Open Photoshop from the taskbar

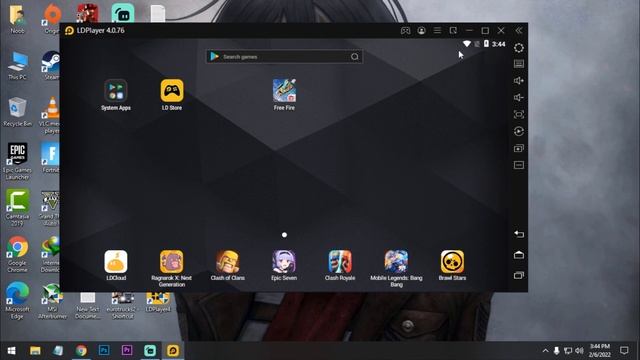(104, 351)
